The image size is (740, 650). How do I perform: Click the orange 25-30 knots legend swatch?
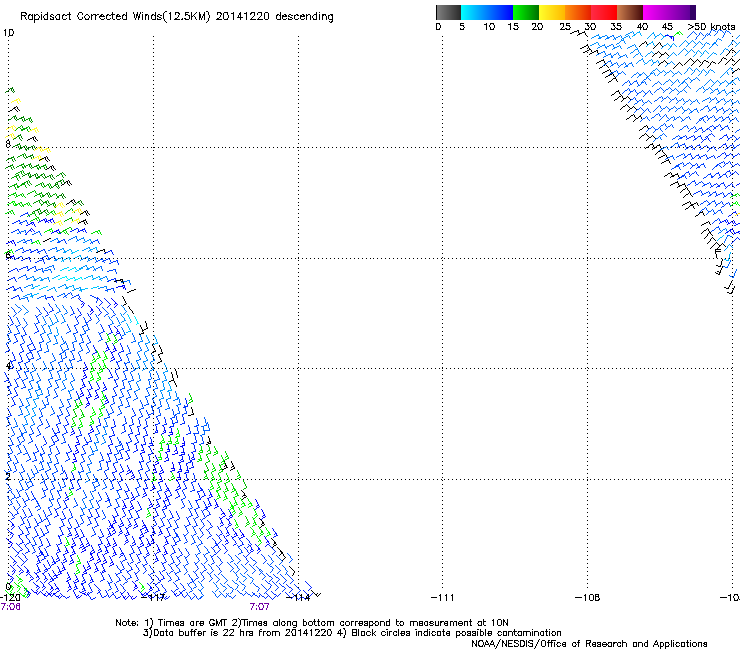pos(578,12)
